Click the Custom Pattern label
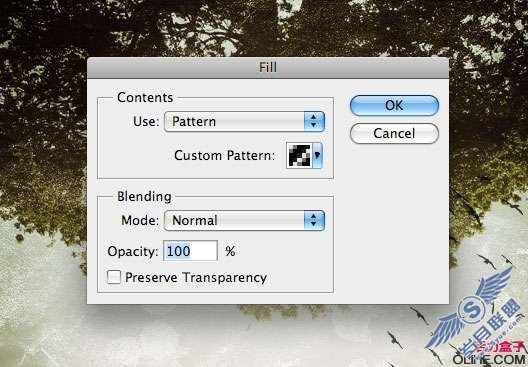528x367 pixels. tap(225, 156)
